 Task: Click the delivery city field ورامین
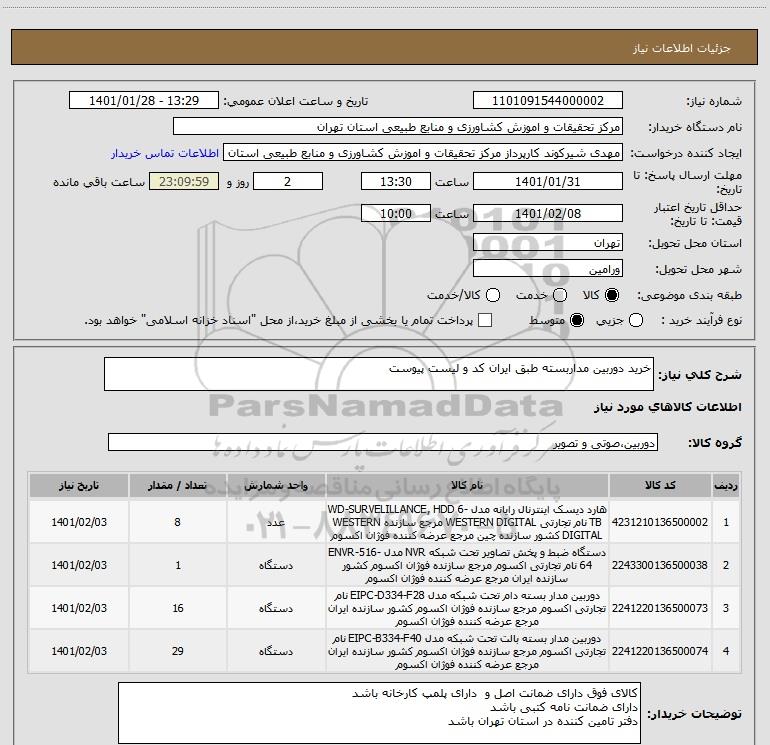pyautogui.click(x=548, y=269)
